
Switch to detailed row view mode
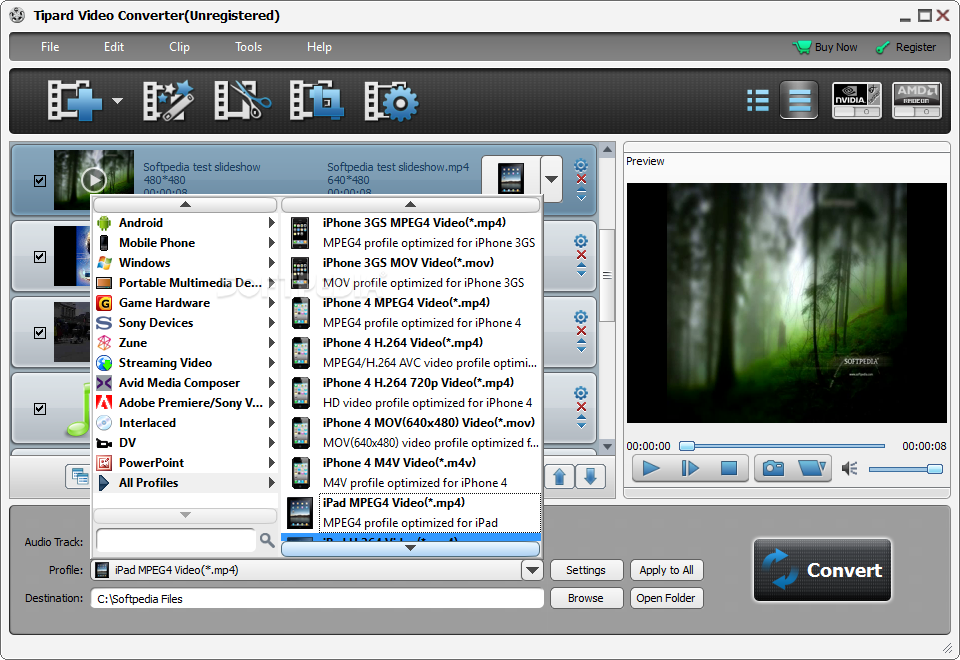click(799, 100)
